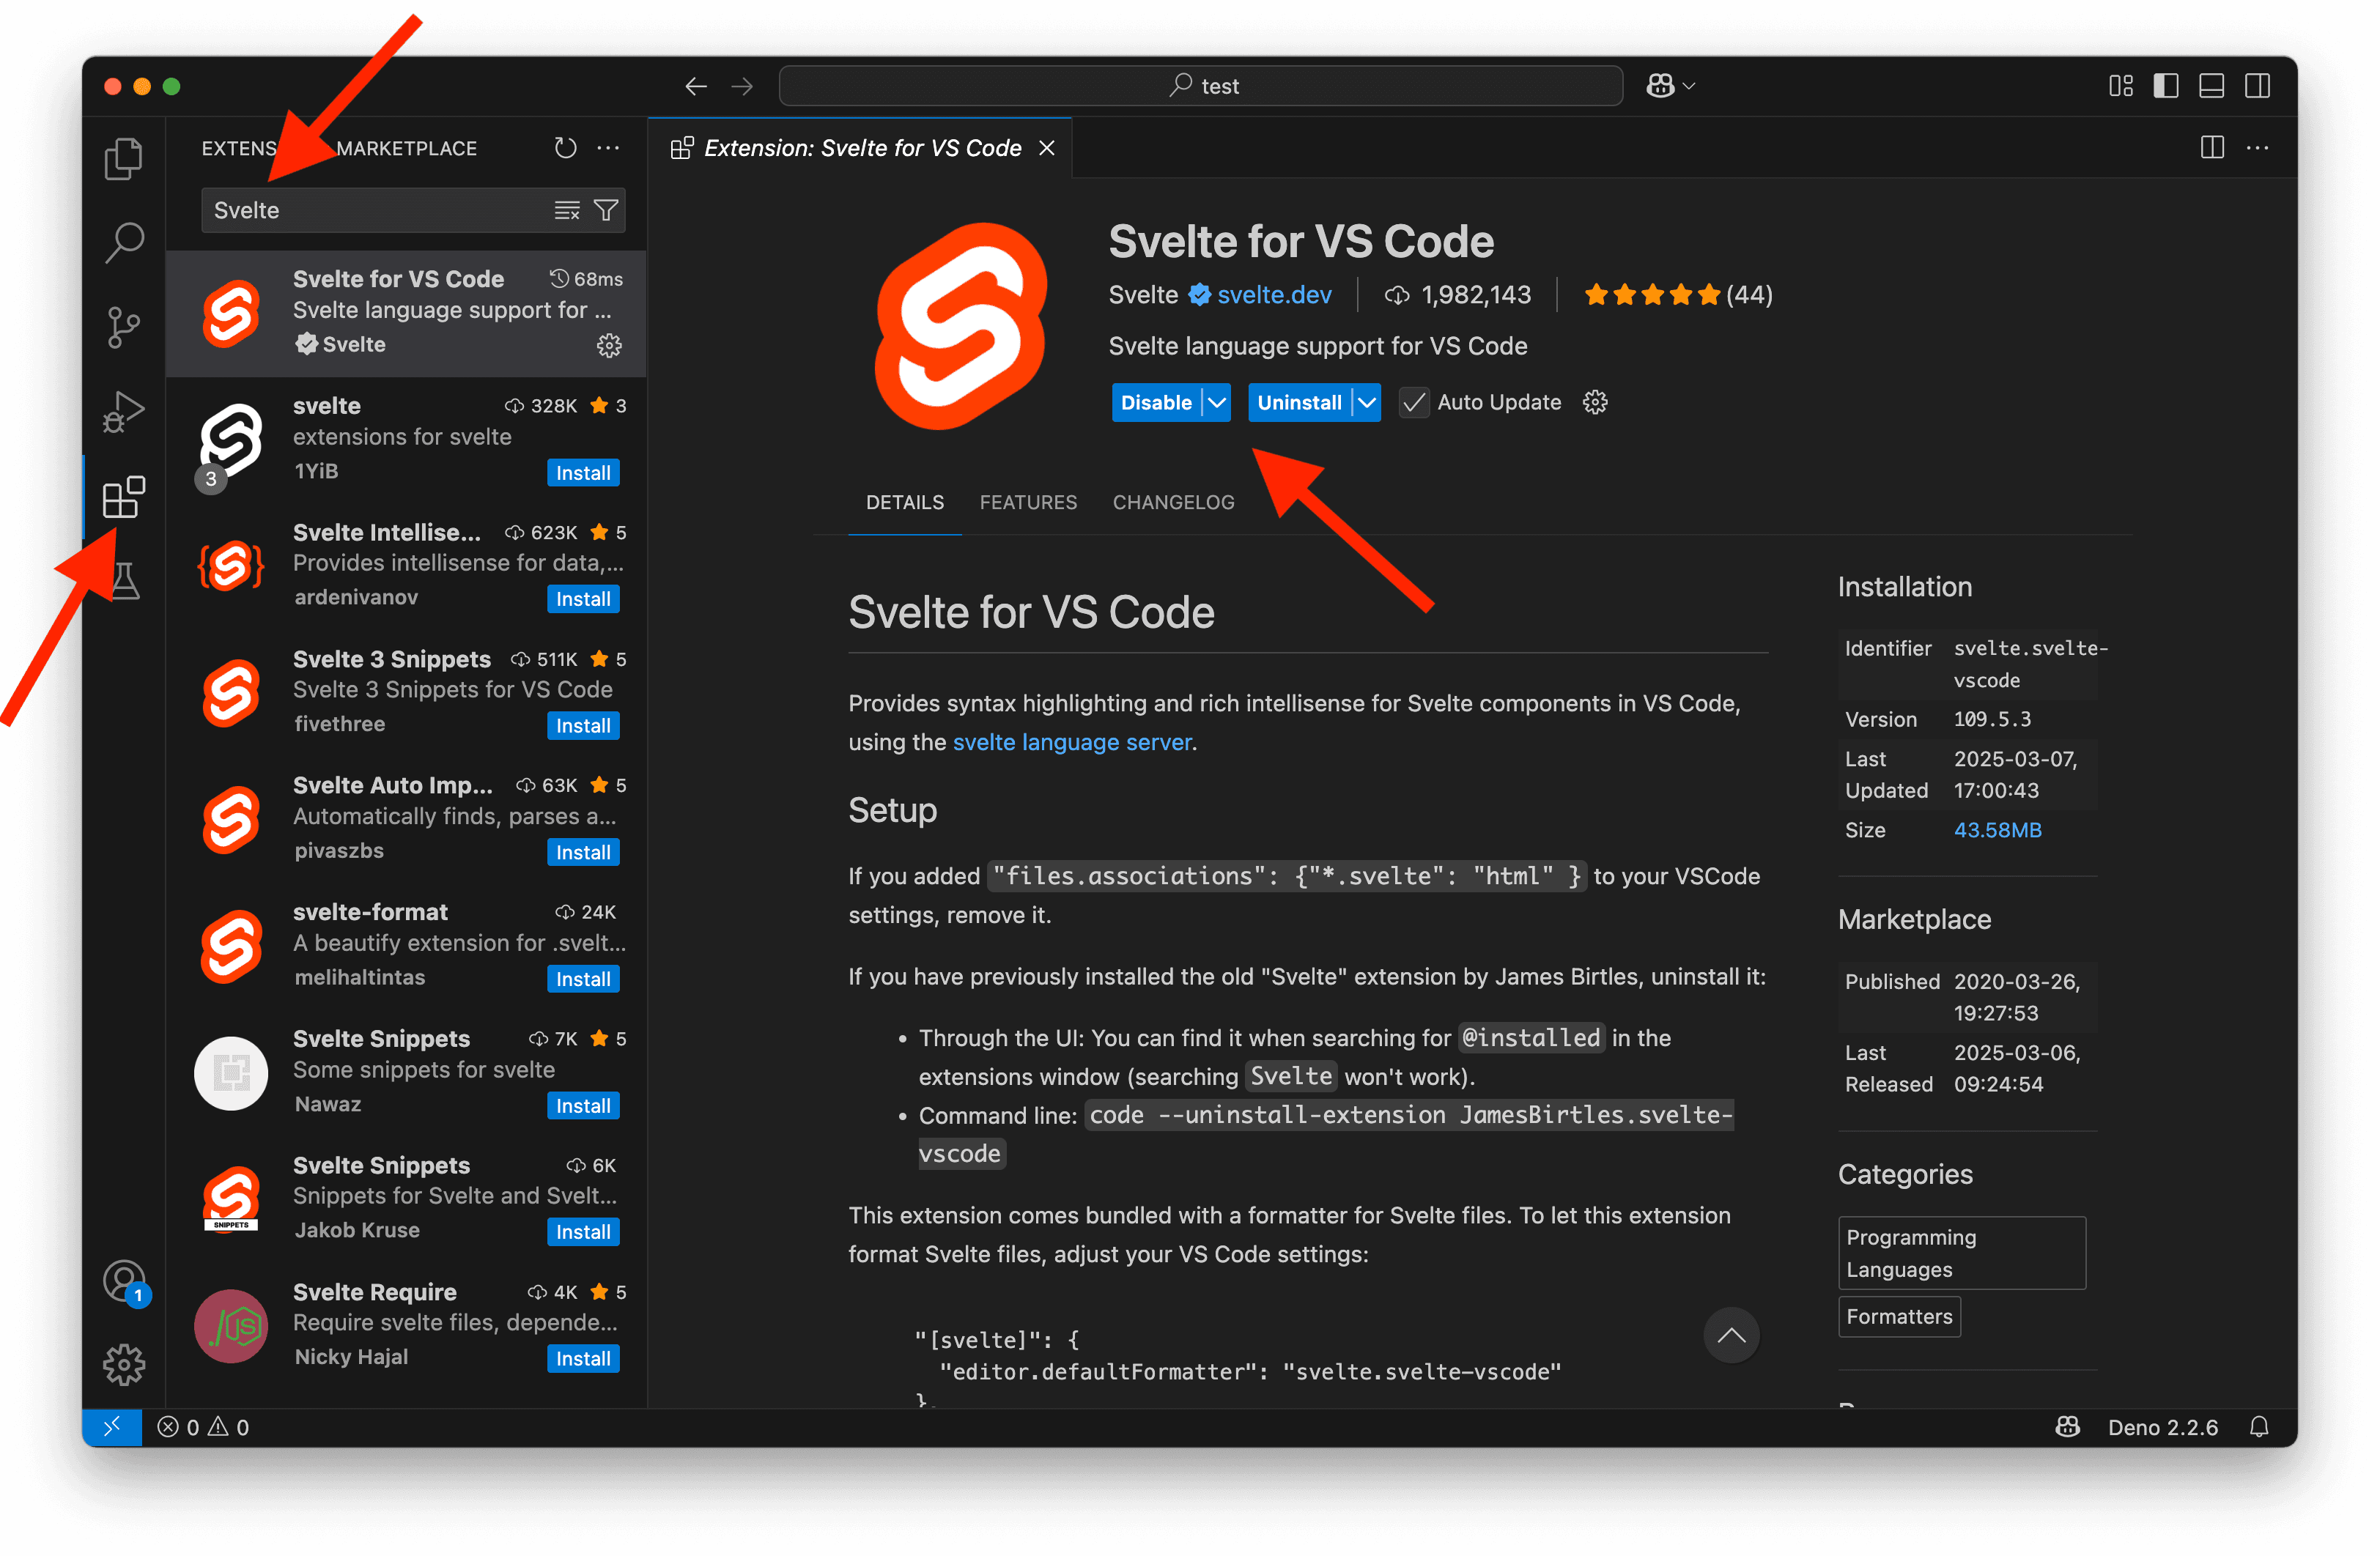Open the 43.58MB size link
This screenshot has height=1556, width=2380.
coord(1997,830)
